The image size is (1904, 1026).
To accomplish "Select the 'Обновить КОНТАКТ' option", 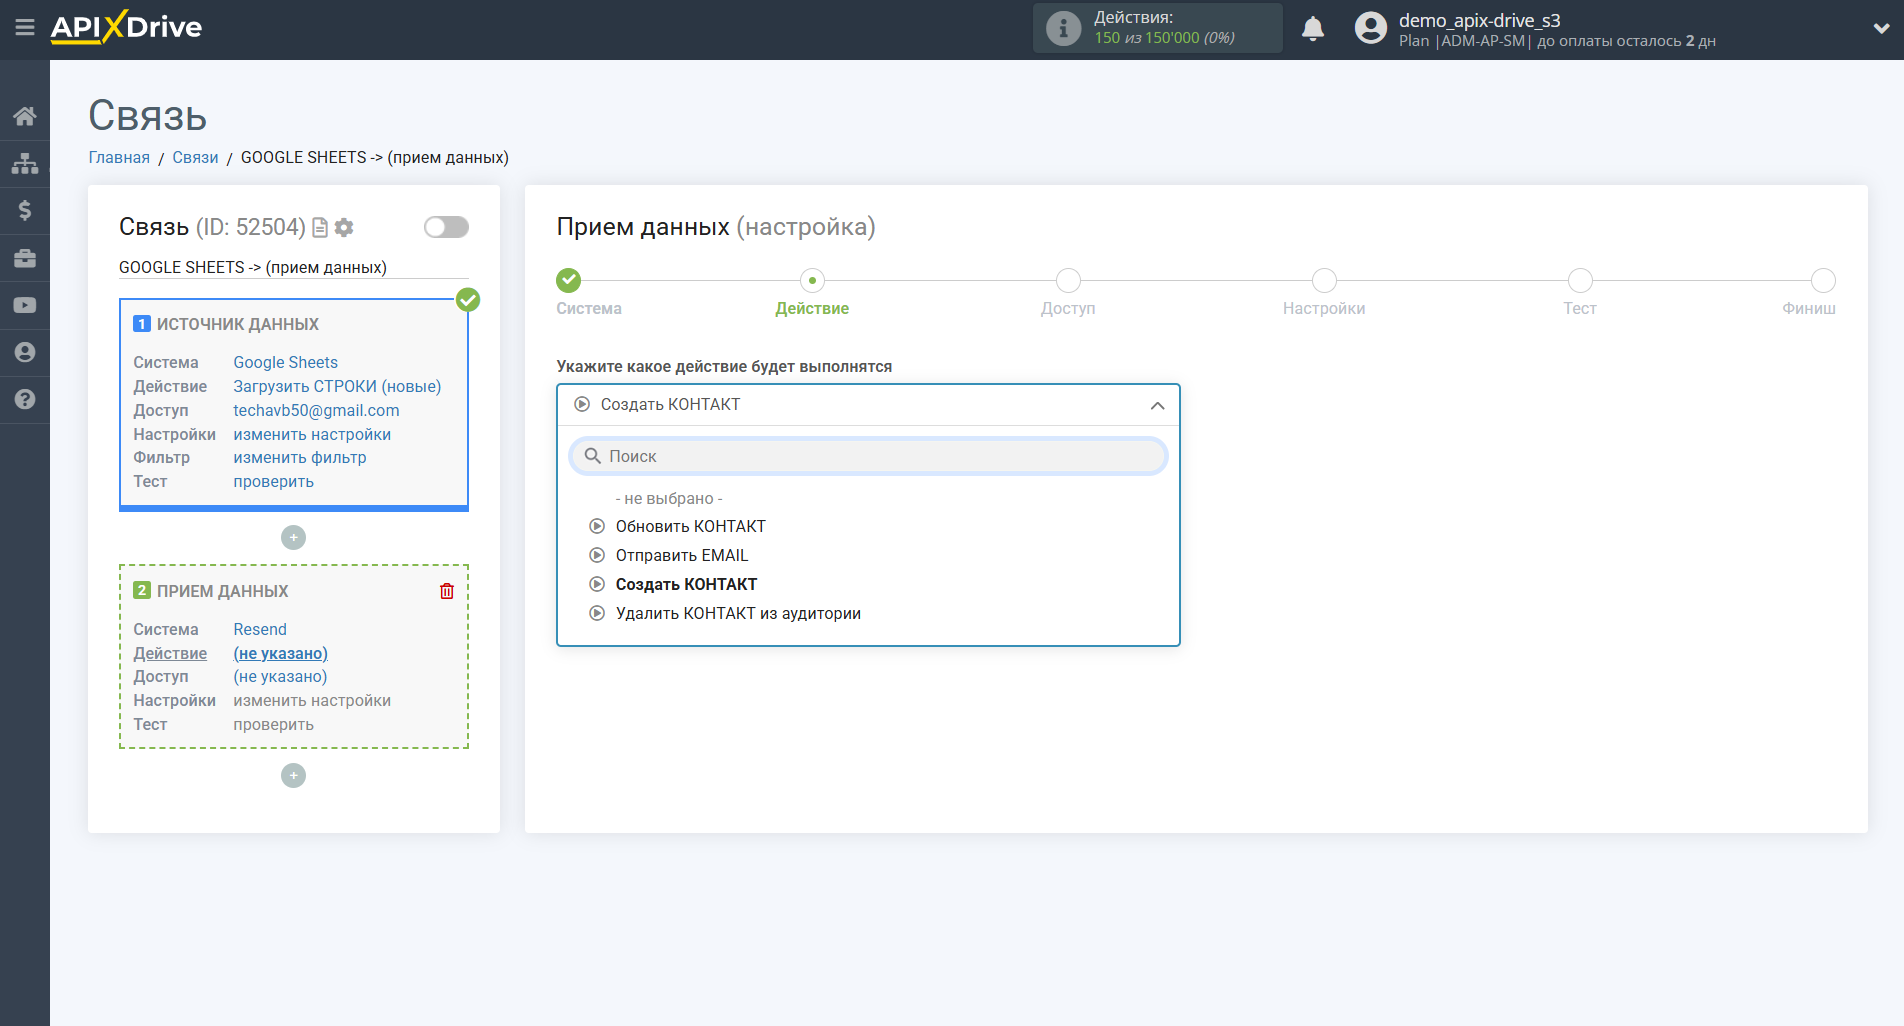I will [x=690, y=526].
